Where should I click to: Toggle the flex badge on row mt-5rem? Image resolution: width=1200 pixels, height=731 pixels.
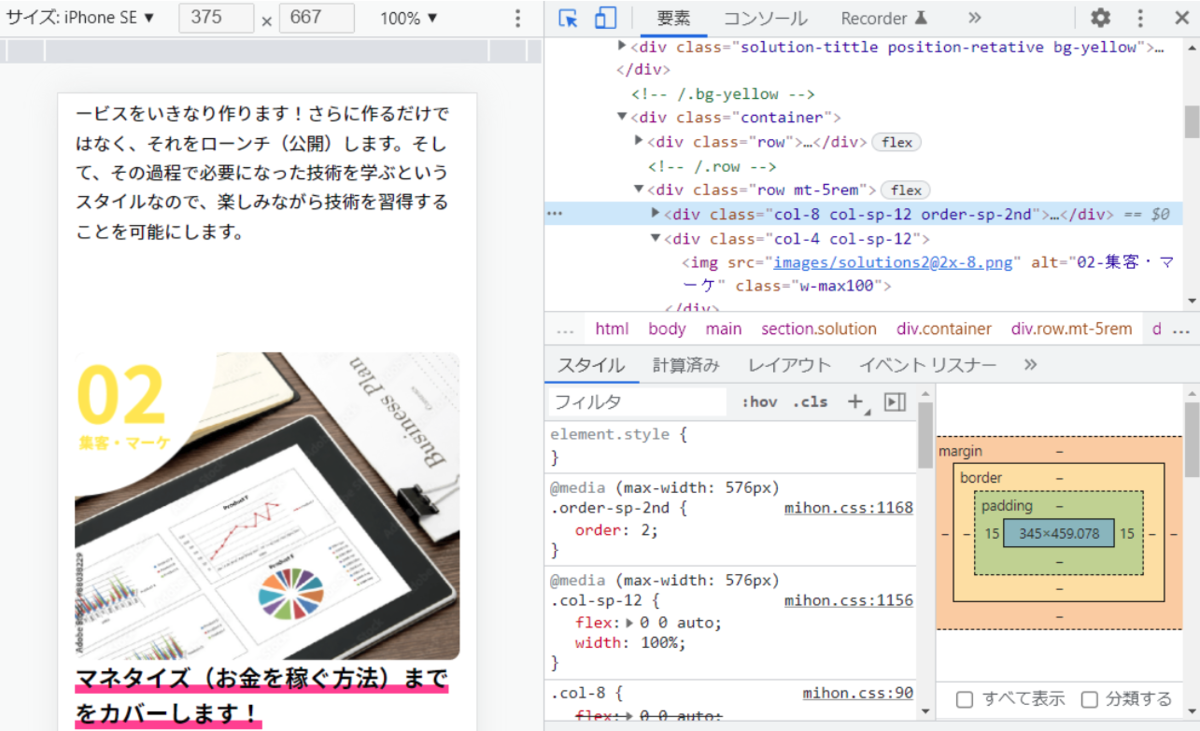(x=906, y=190)
